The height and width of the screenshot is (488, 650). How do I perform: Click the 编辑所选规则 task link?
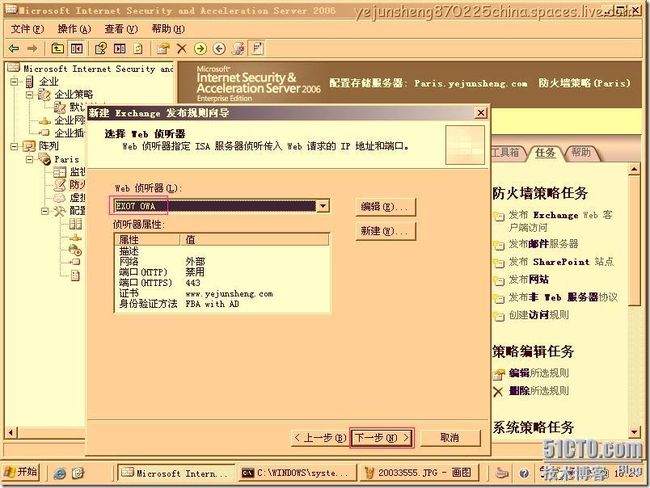pos(538,373)
